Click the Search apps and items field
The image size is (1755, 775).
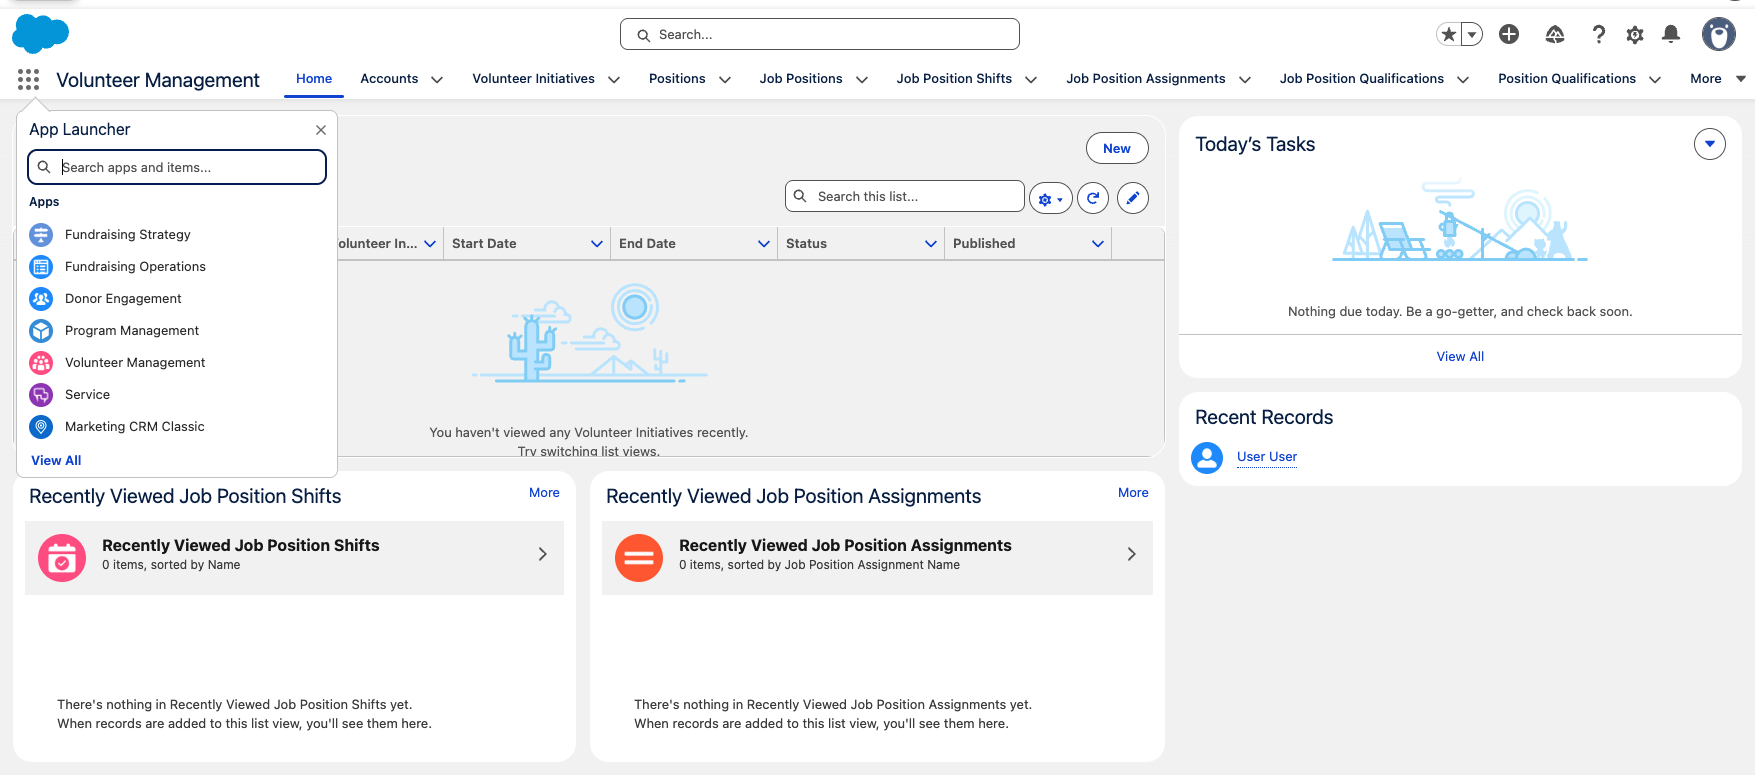point(177,167)
